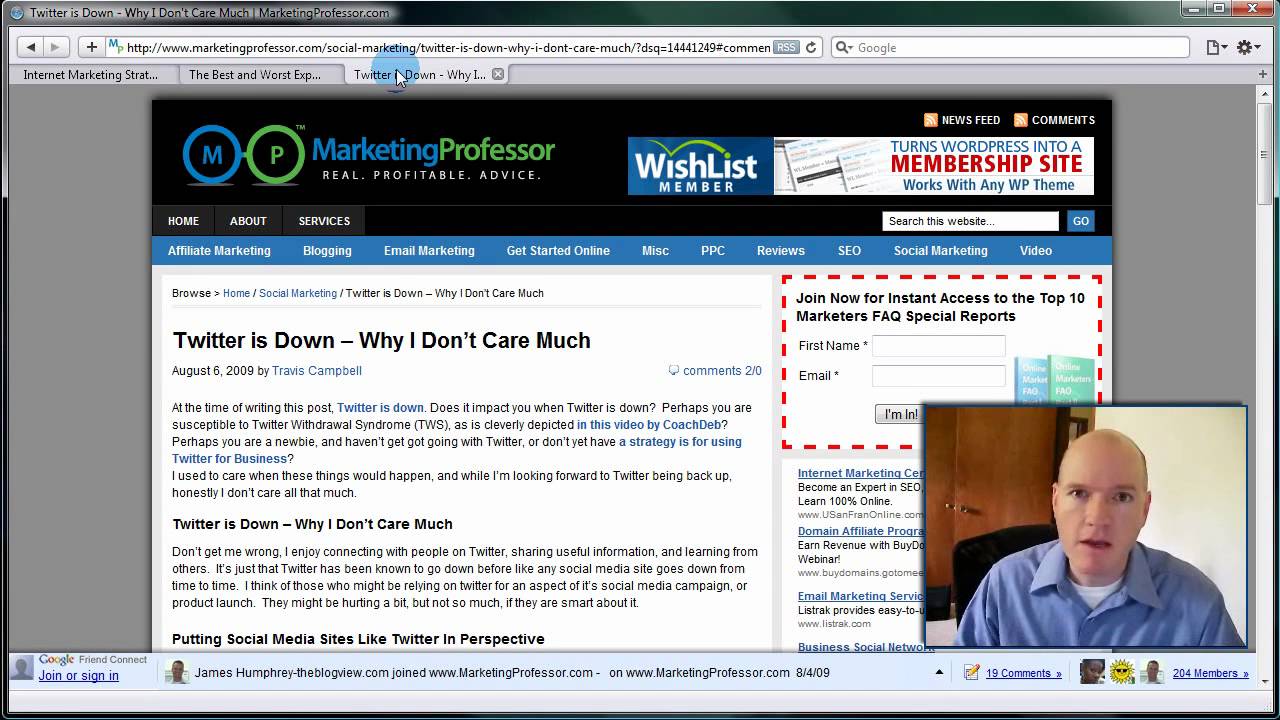Open '19 Comments »' link

(1024, 673)
